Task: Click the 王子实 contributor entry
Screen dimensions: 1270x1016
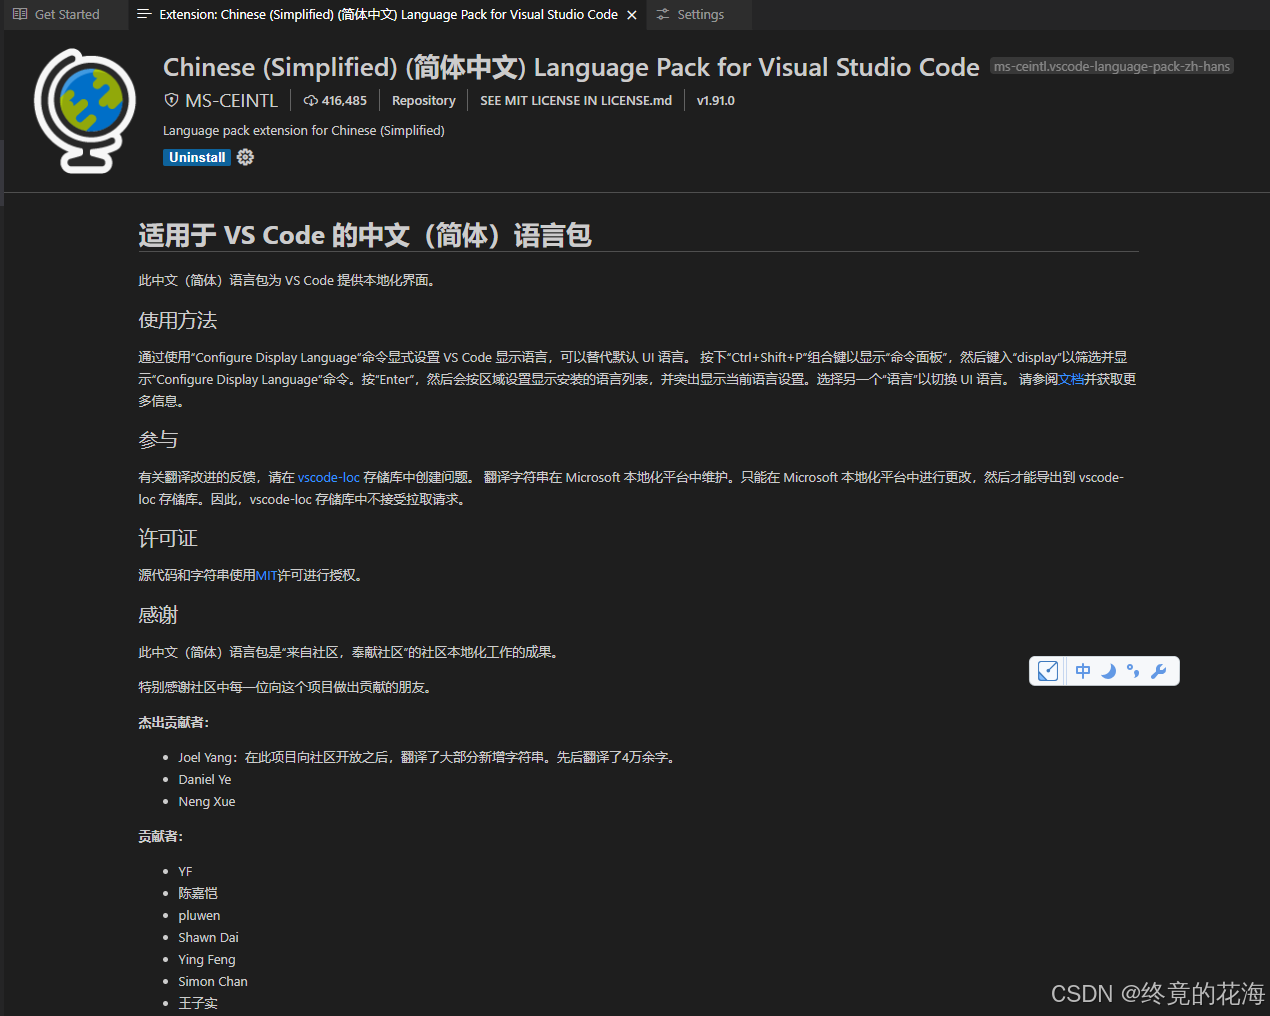Action: pos(197,1003)
